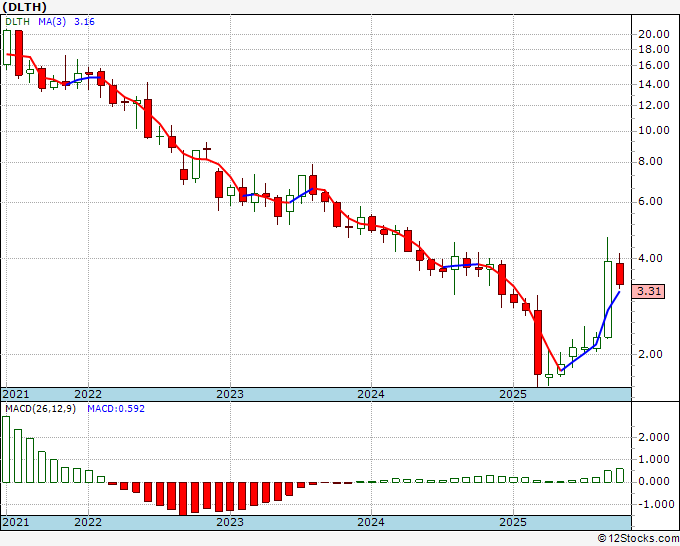Viewport: 680px width, 546px height.
Task: Click 2024 on the MACD timeline
Action: (371, 522)
